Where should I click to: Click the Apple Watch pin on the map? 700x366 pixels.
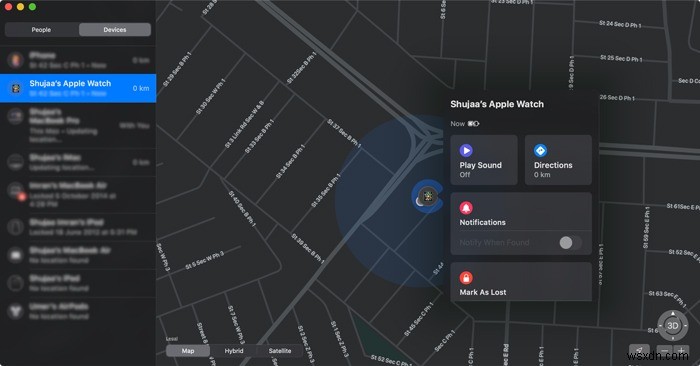click(428, 196)
